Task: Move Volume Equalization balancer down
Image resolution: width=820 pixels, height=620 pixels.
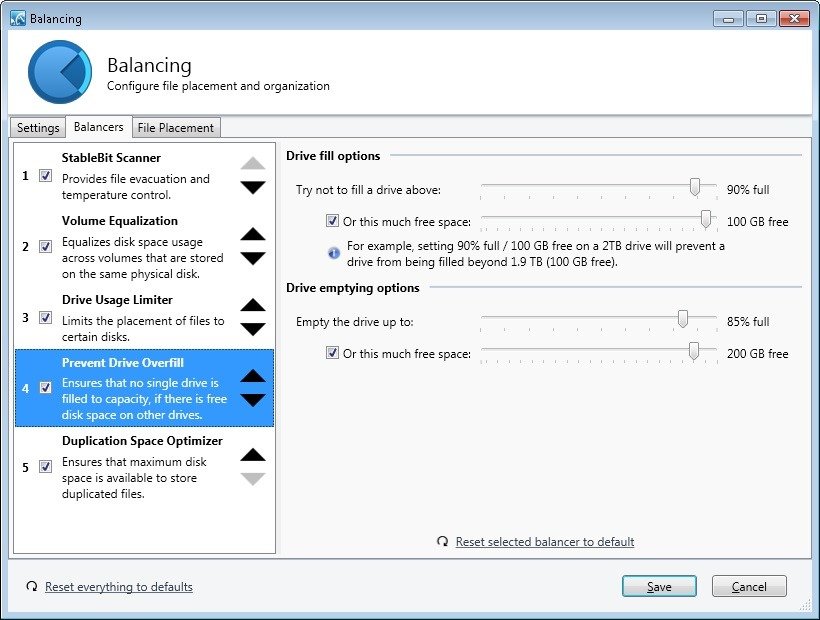Action: pos(253,258)
